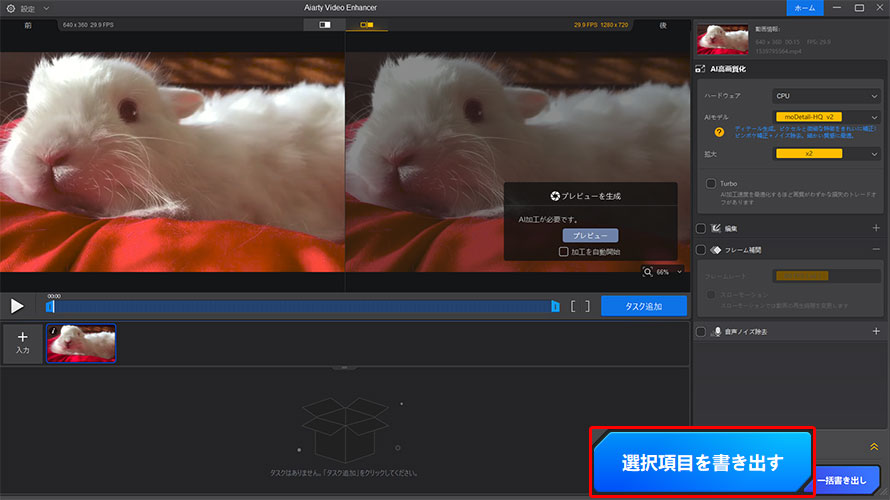
Task: Click the タスク追加 button
Action: 644,306
